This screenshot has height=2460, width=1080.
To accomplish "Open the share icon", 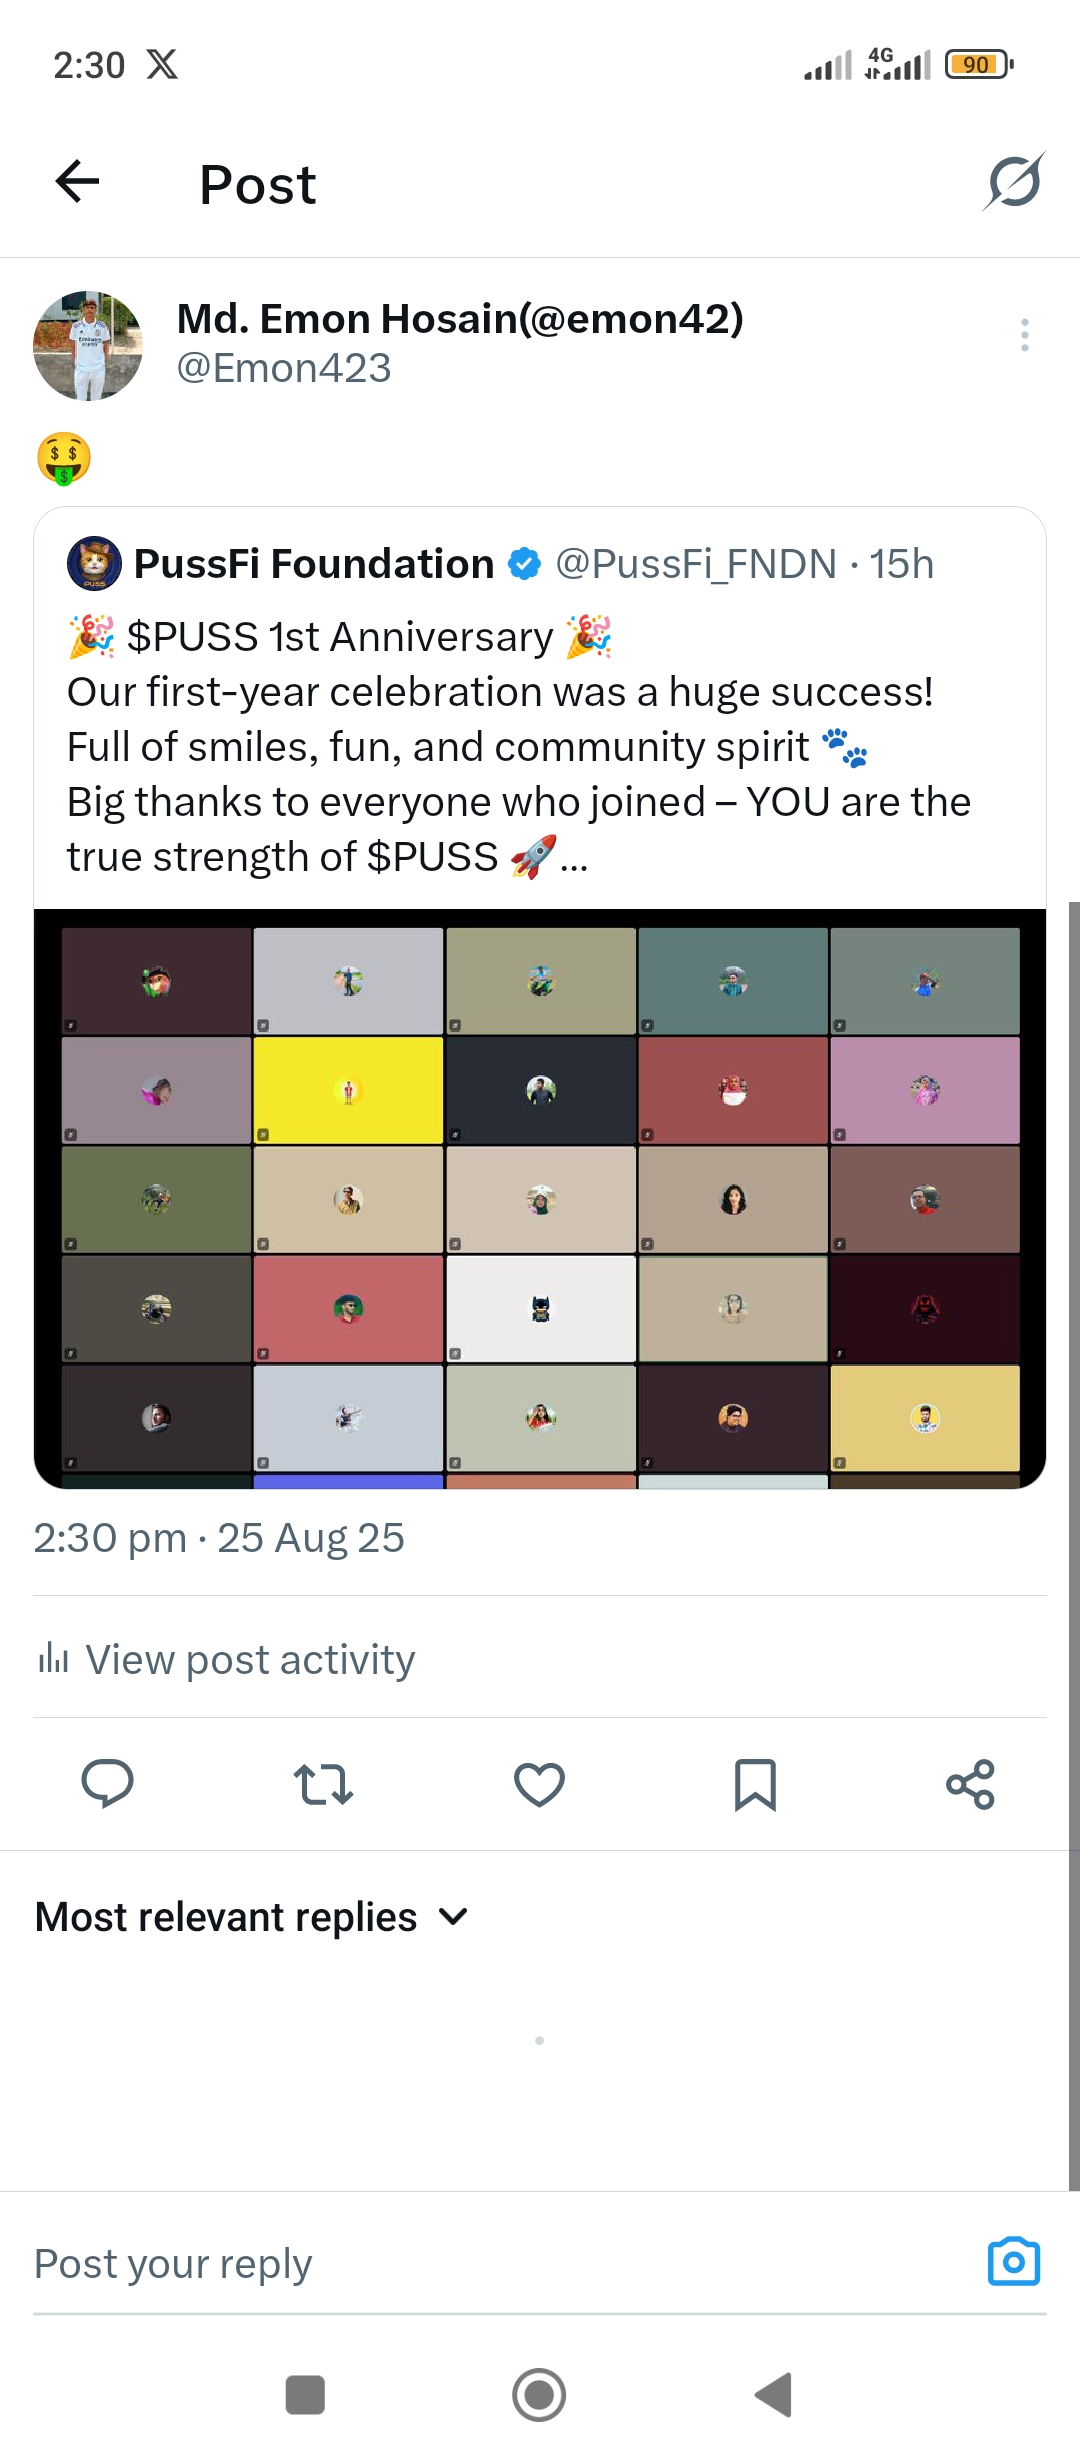I will point(971,1784).
